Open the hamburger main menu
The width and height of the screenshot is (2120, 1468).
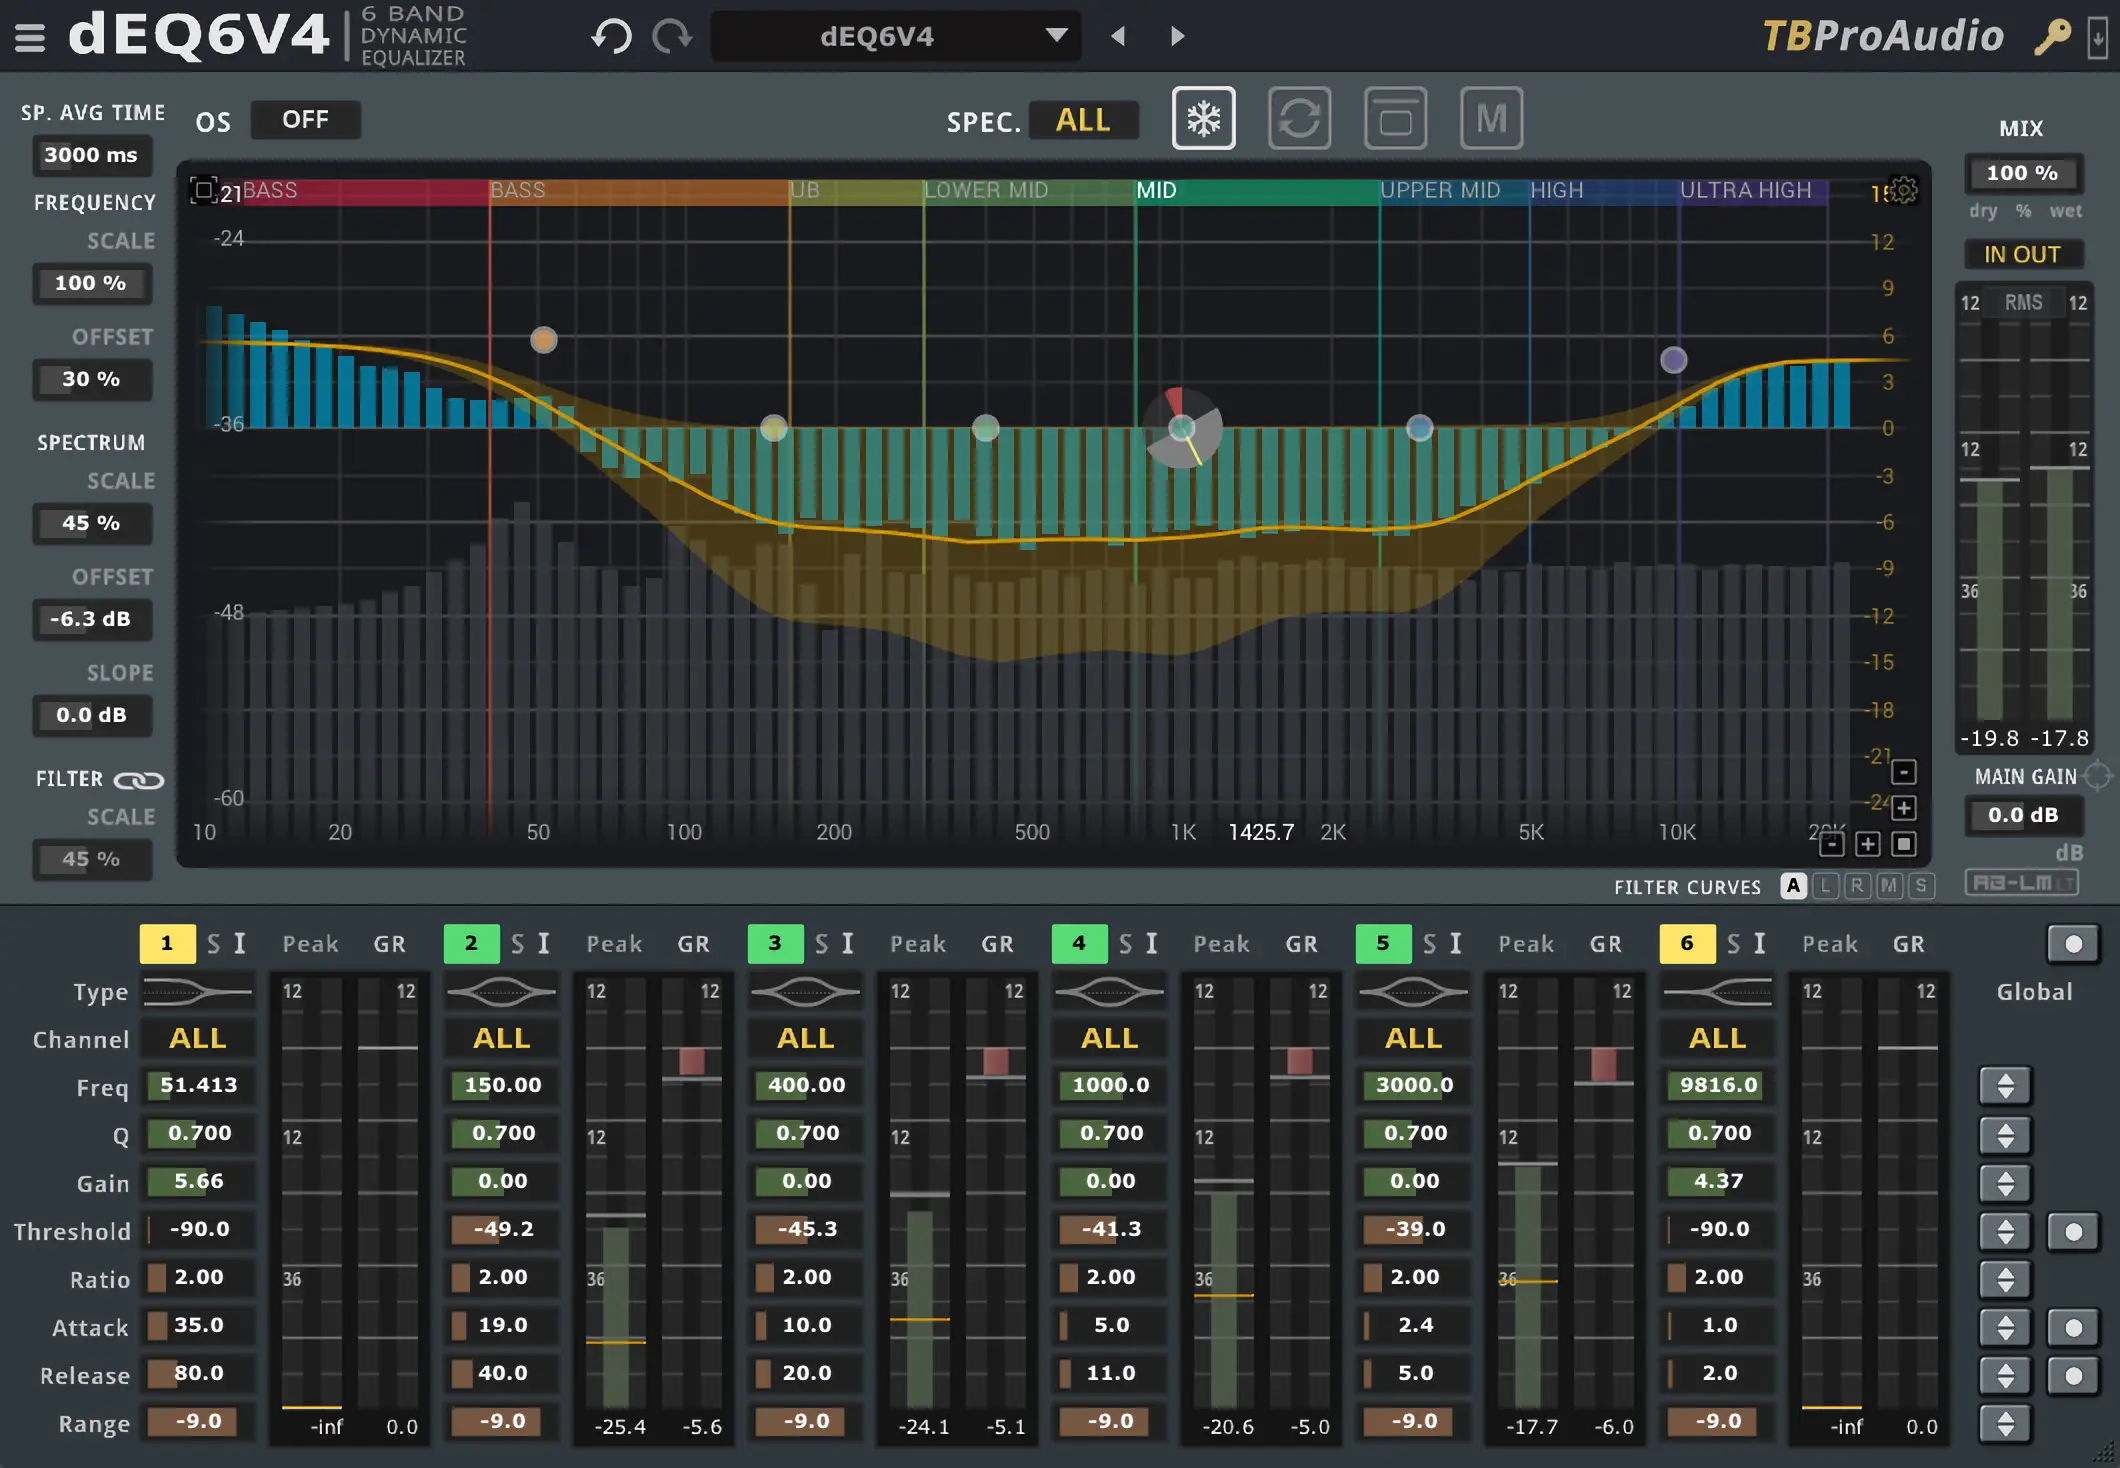pyautogui.click(x=30, y=37)
